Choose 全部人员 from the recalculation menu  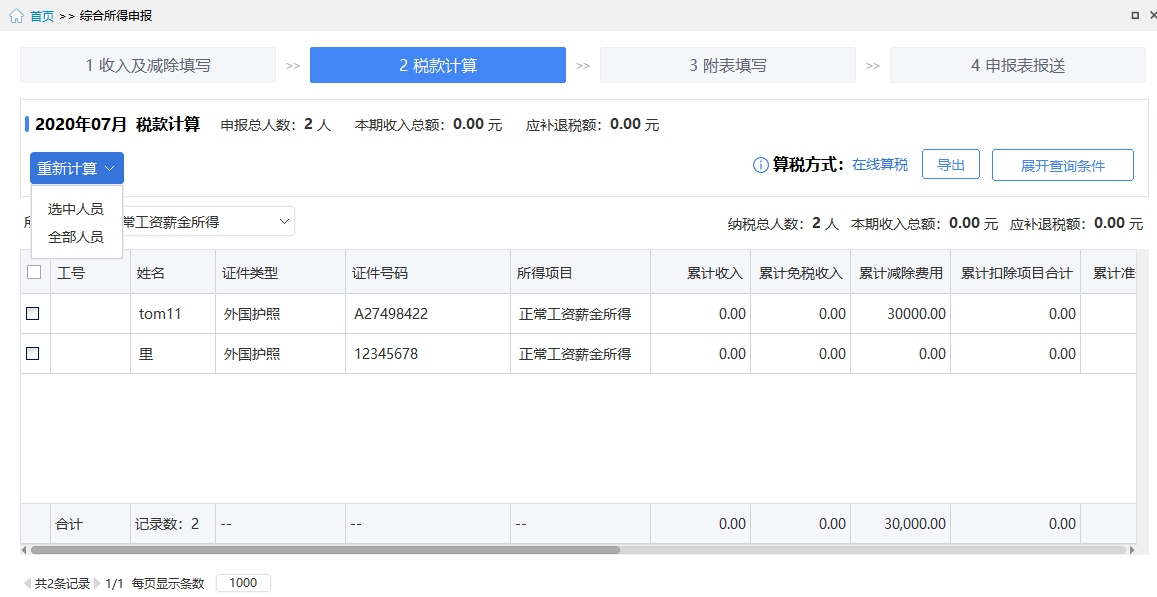(76, 237)
